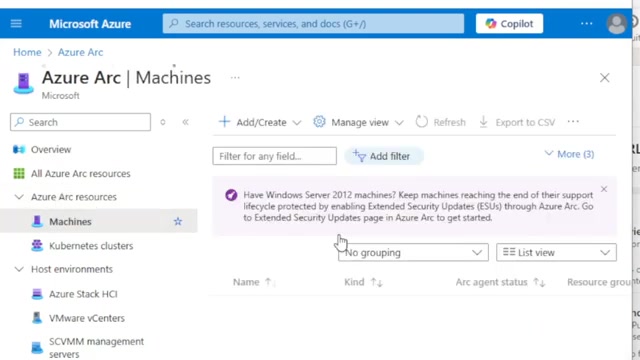This screenshot has width=640, height=360.
Task: Open VMware vCenters
Action: click(87, 318)
